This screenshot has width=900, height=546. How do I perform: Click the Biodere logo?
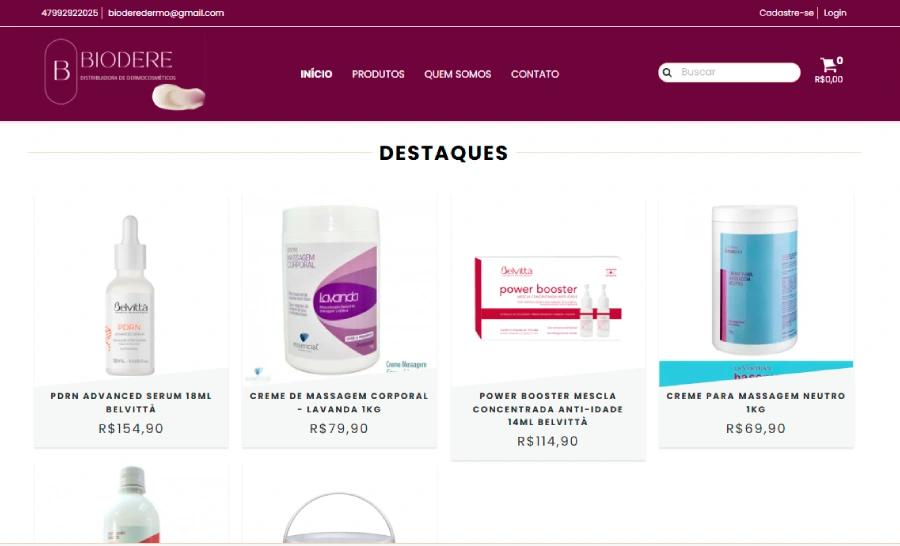124,72
